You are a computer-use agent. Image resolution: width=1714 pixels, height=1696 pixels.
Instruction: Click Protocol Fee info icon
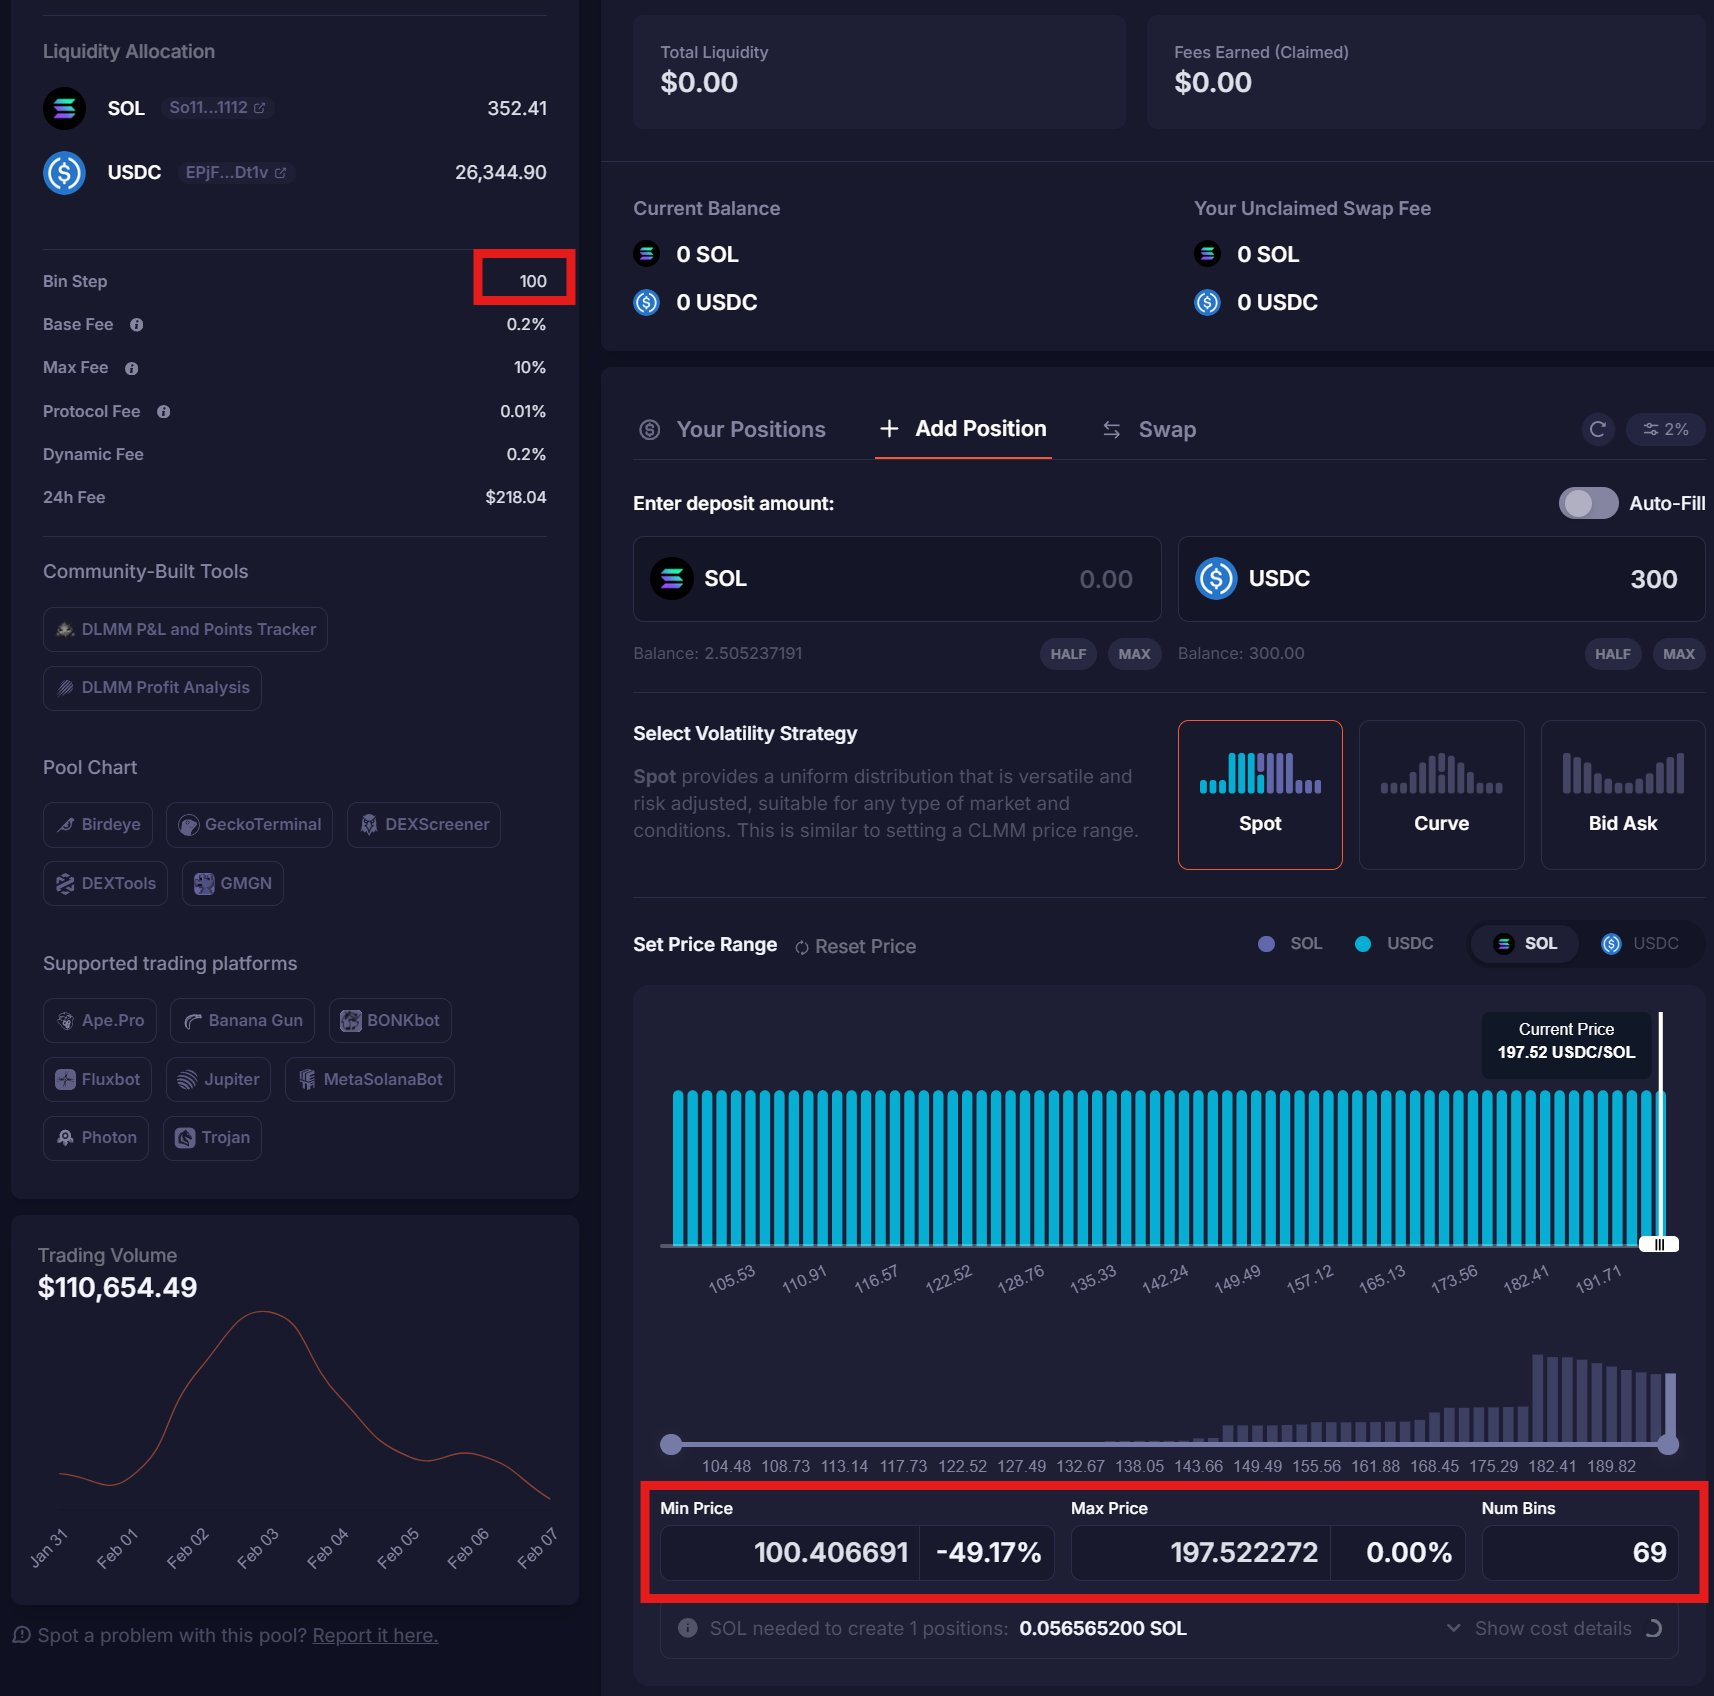point(164,412)
